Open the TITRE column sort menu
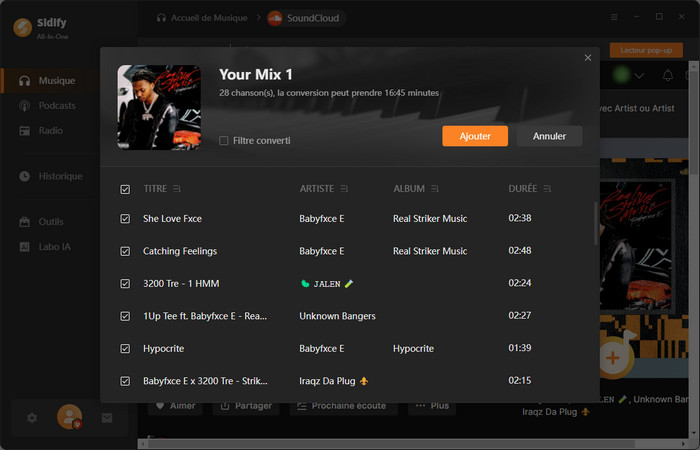 (177, 189)
